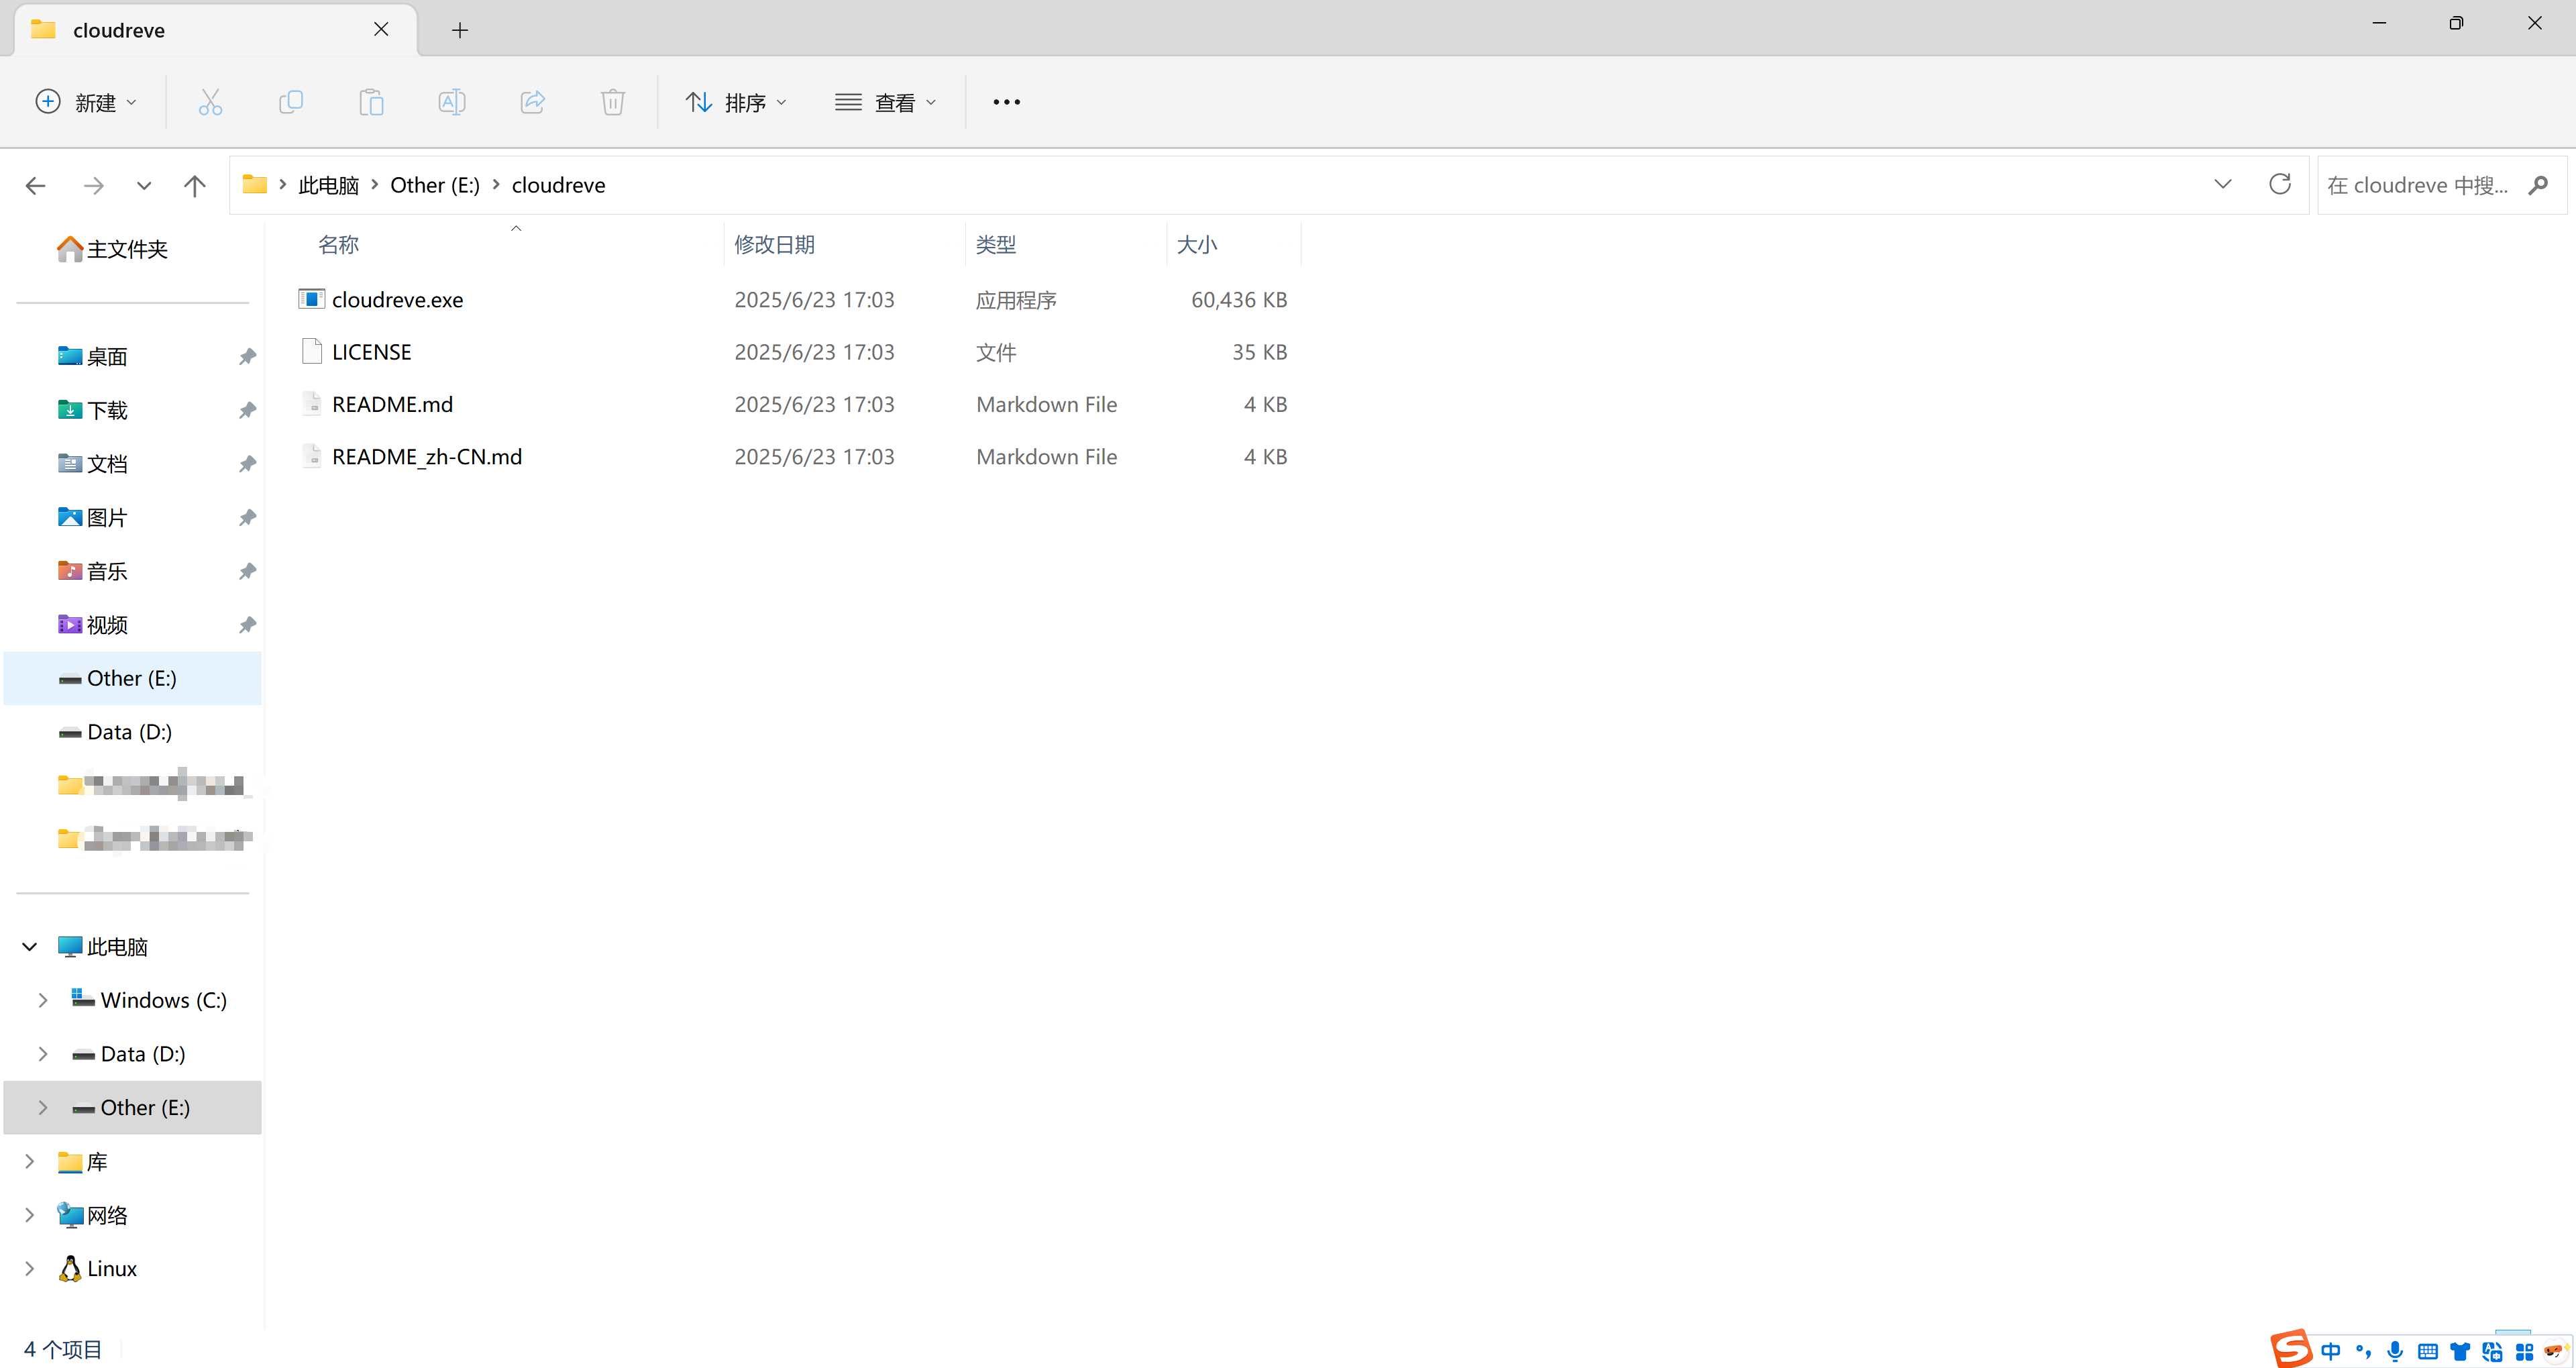The image size is (2576, 1368).
Task: Click the Share icon in toolbar
Action: (x=533, y=102)
